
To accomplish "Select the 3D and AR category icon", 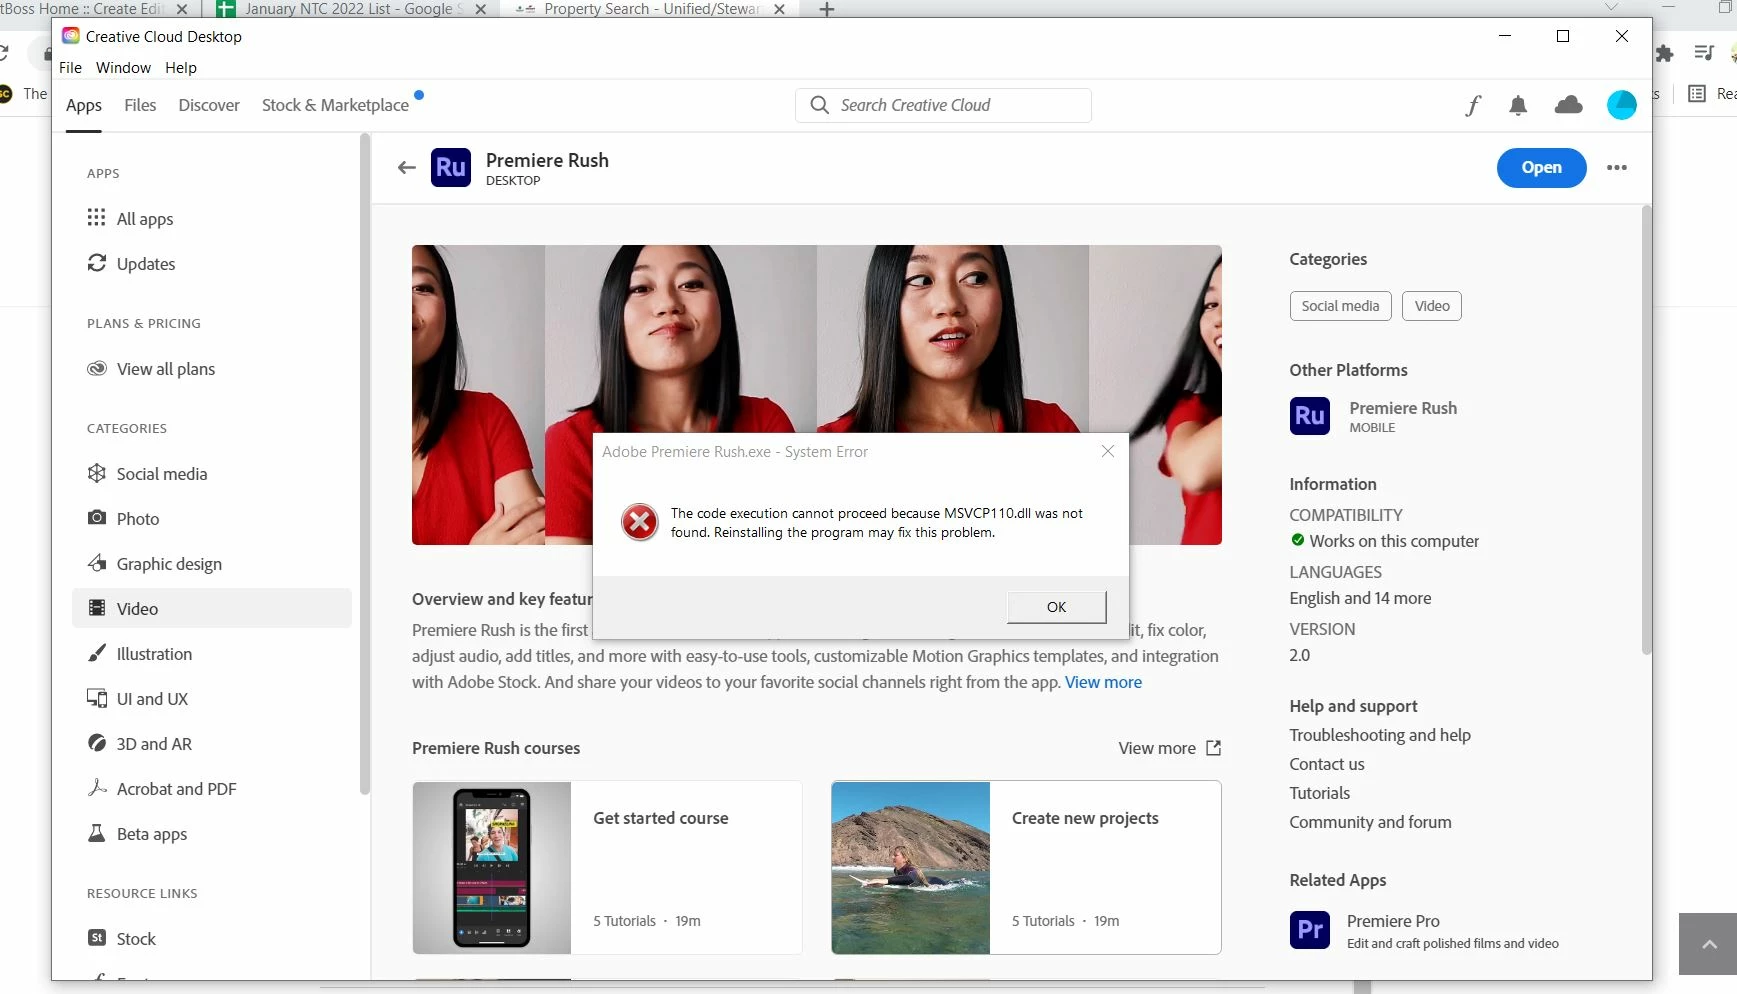I will 96,743.
